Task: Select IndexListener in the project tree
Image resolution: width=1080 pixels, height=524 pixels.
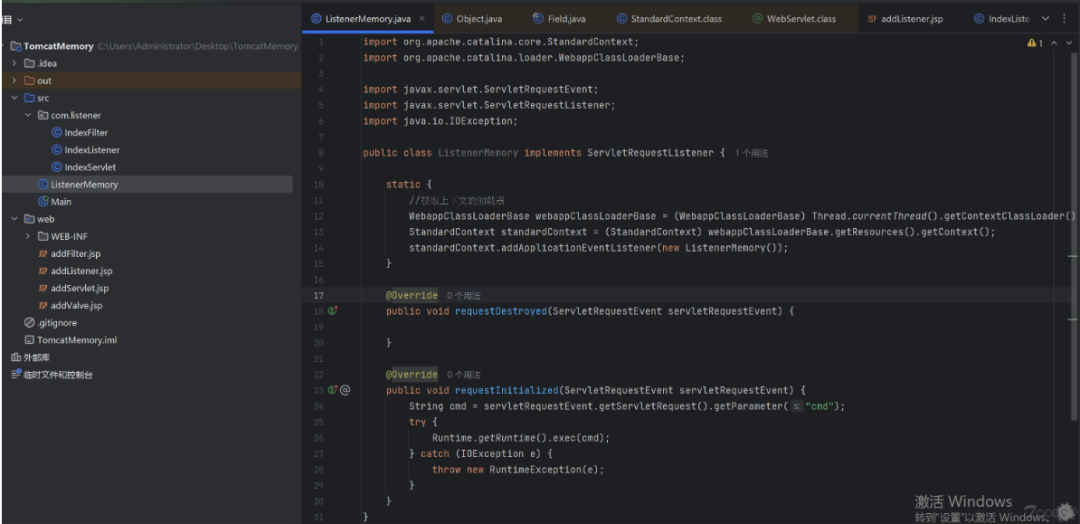Action: tap(92, 149)
